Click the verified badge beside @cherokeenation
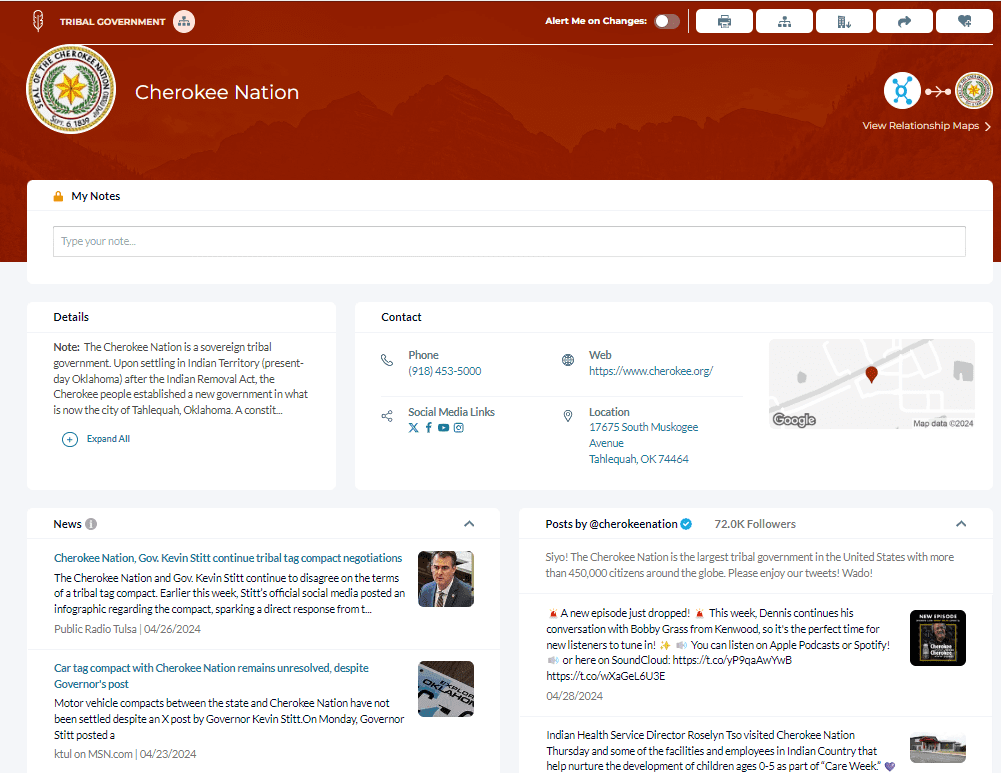Image resolution: width=1001 pixels, height=773 pixels. [x=686, y=524]
